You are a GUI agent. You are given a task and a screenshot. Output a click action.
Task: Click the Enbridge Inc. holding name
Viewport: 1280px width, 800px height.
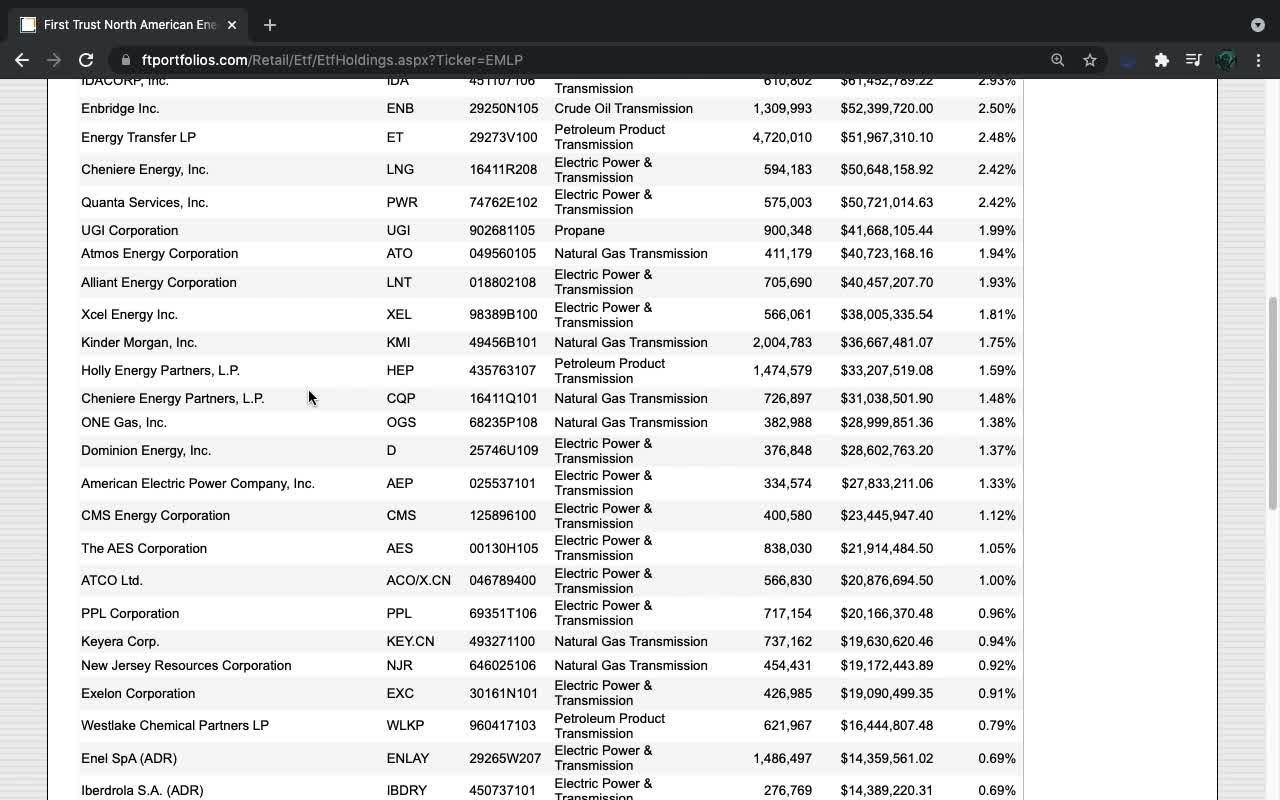(120, 108)
